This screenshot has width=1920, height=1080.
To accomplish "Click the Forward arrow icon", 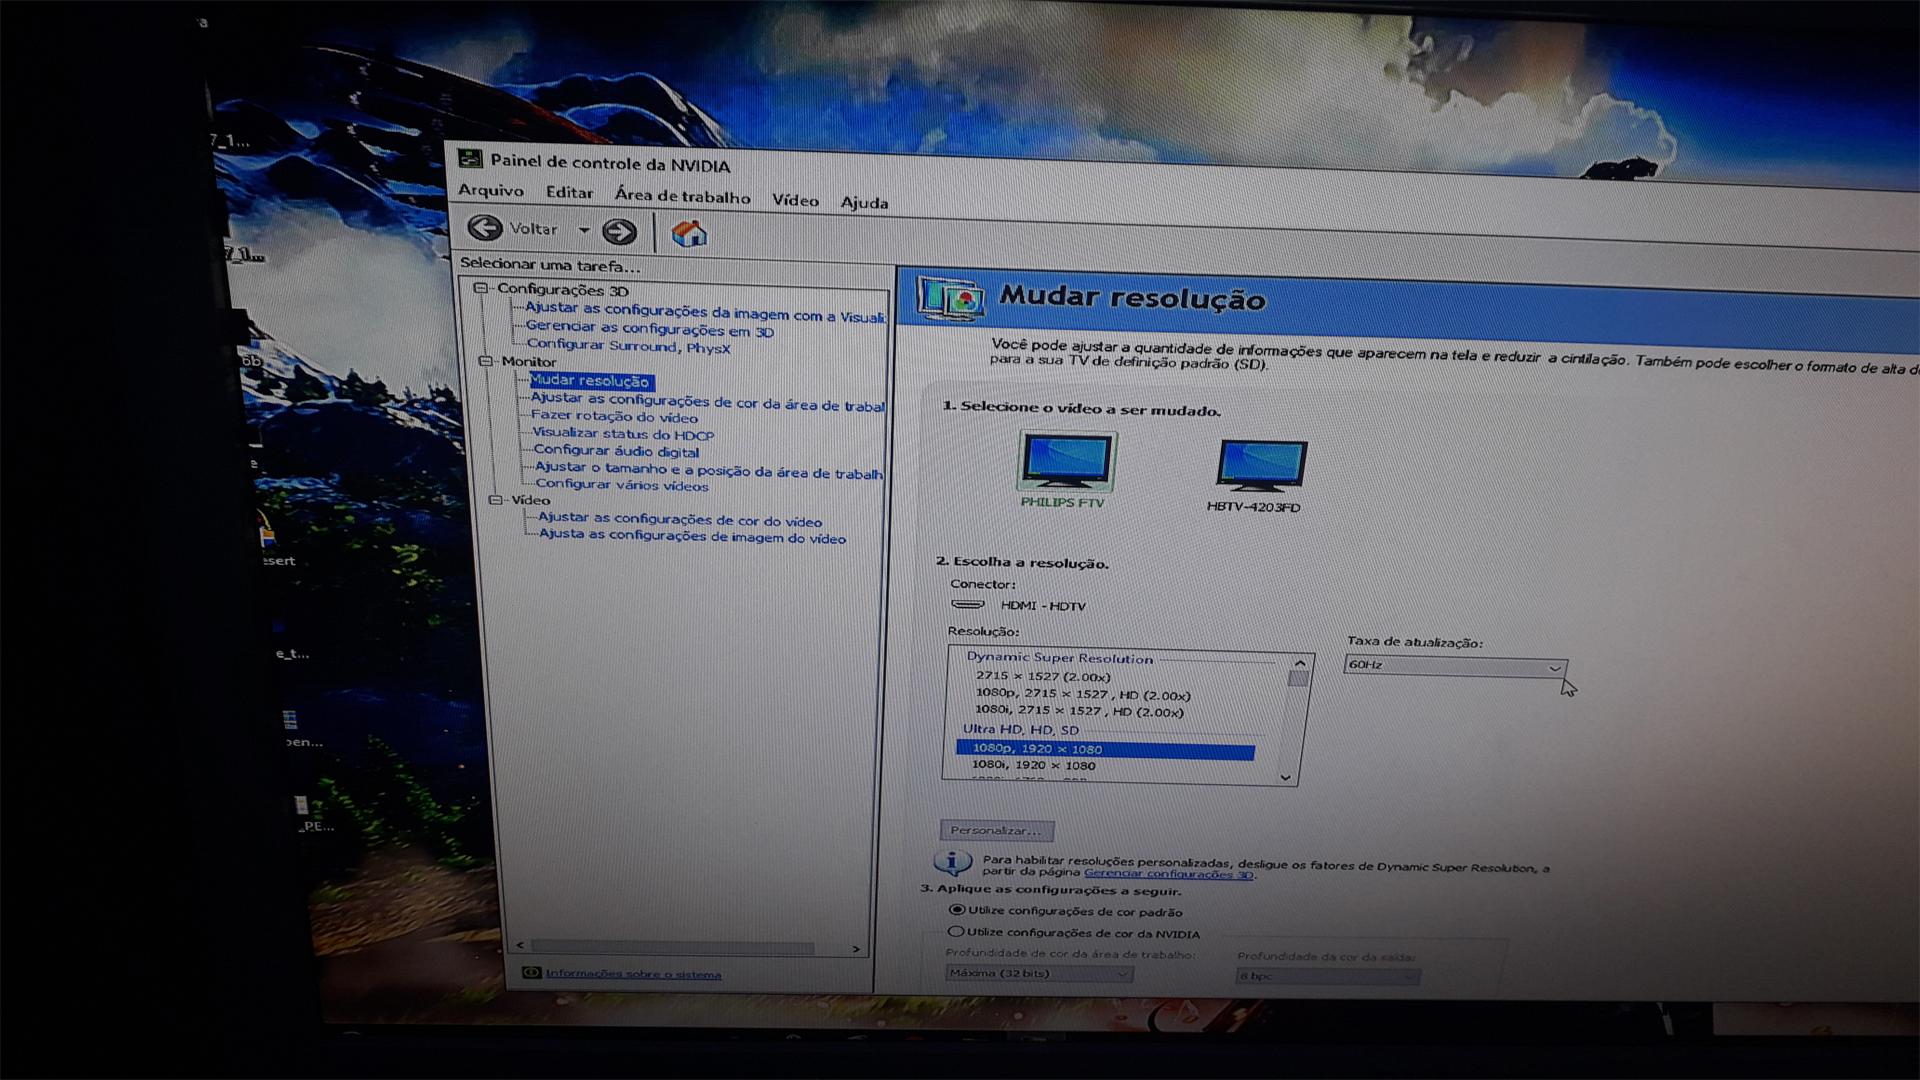I will [619, 232].
